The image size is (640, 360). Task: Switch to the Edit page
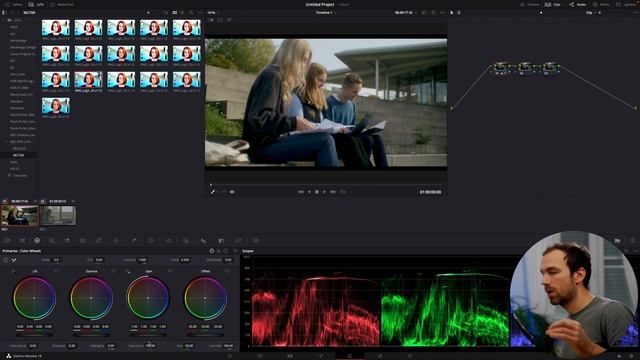point(290,356)
